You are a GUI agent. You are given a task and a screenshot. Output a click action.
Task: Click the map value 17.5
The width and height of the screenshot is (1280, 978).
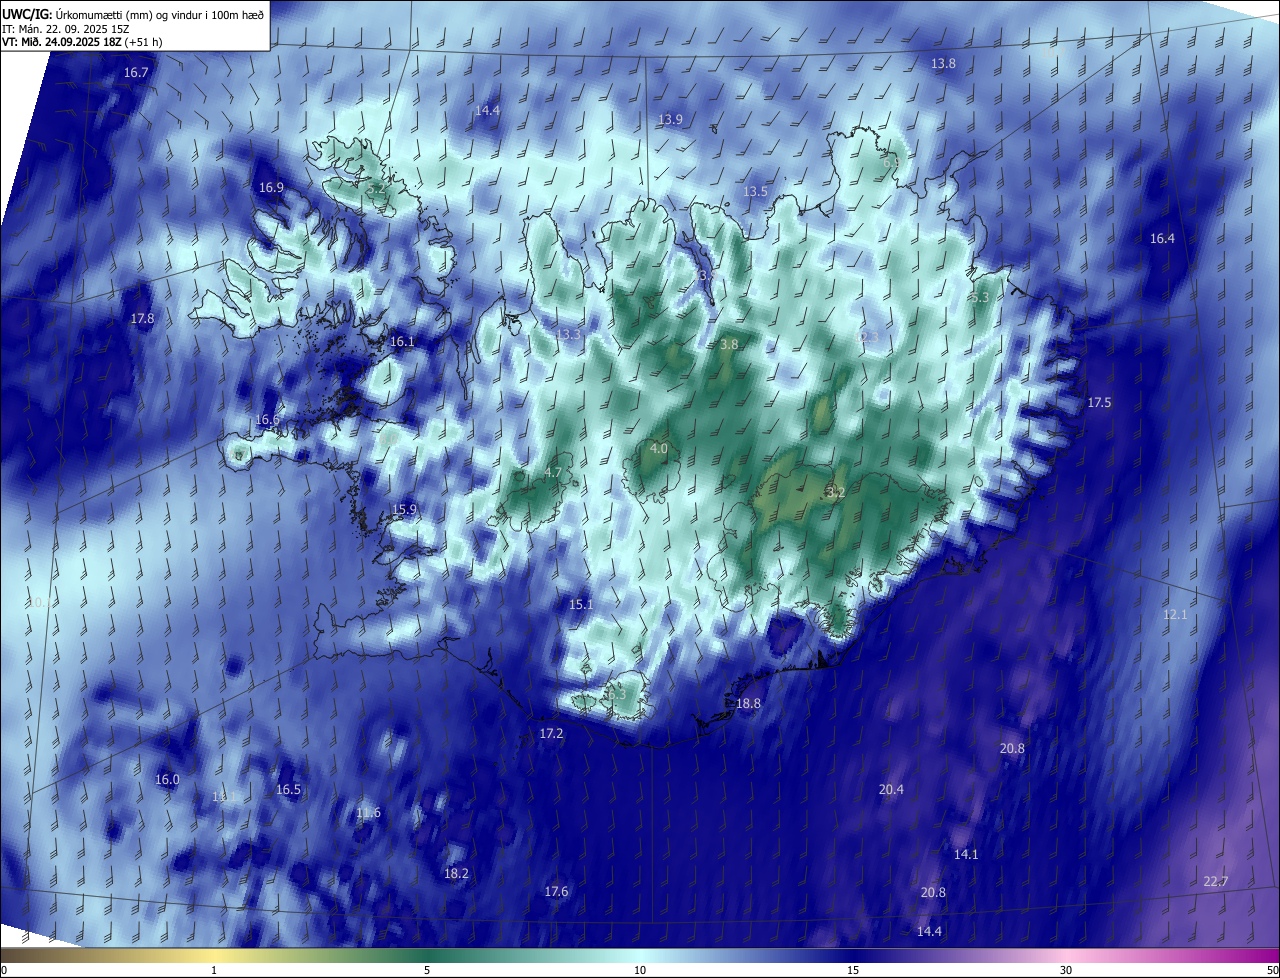point(1099,402)
